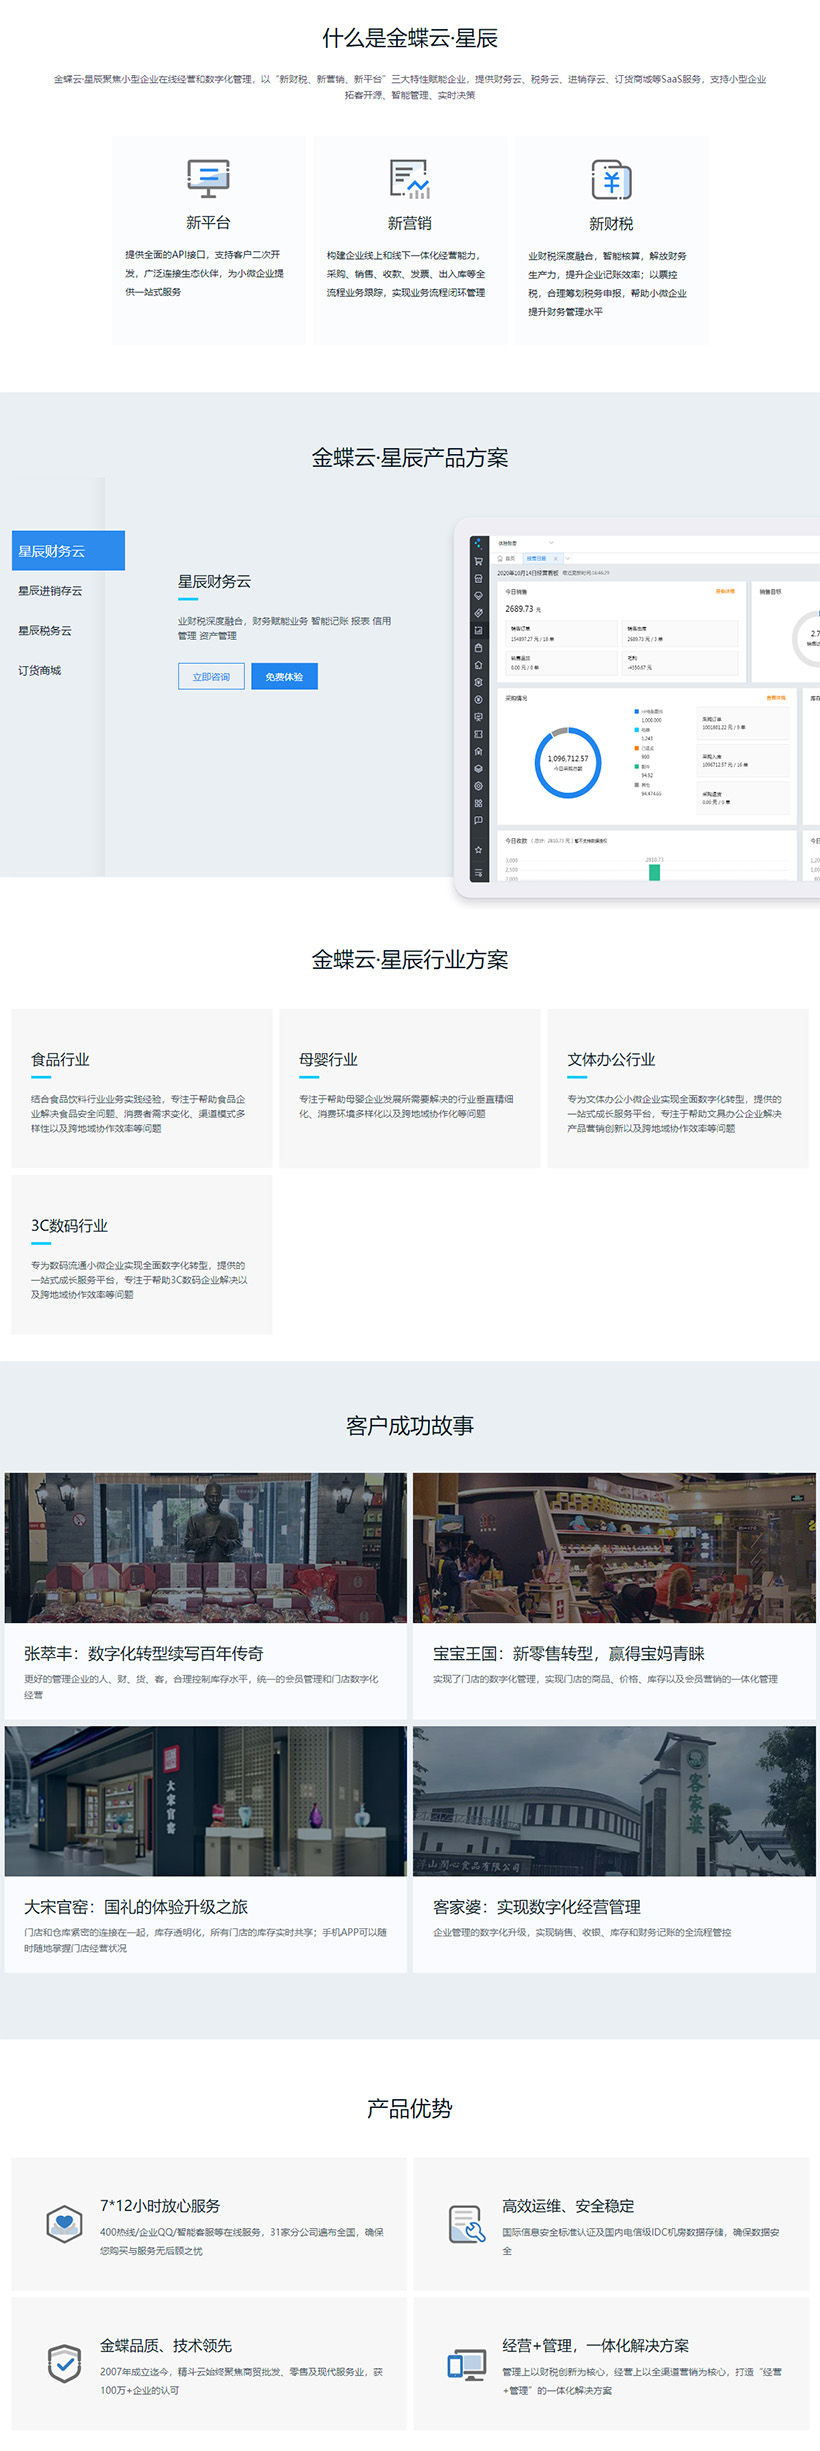This screenshot has width=820, height=2451.
Task: Switch to the 首页 tab in dashboard
Action: pos(507,558)
